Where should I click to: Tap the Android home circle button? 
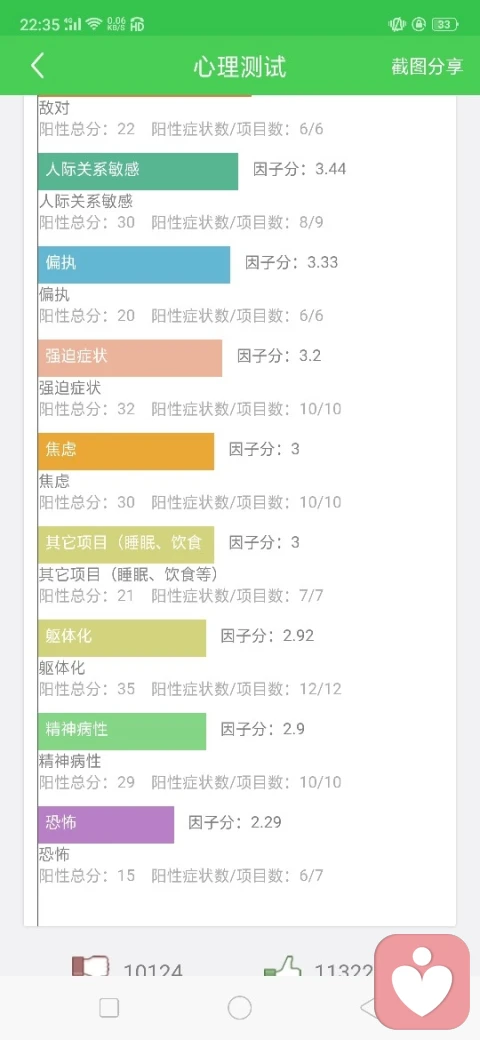pyautogui.click(x=240, y=1008)
